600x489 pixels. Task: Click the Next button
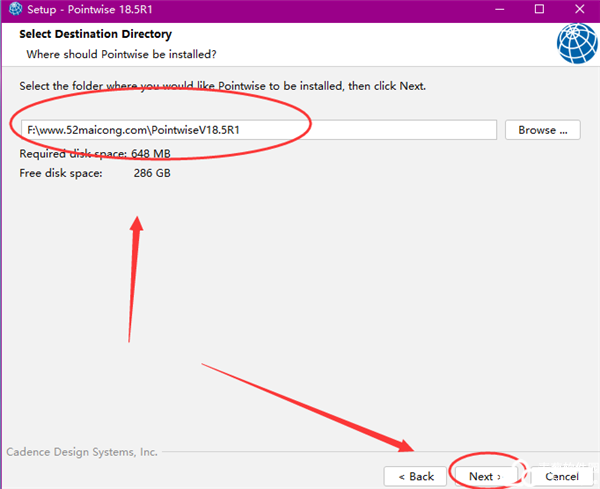pos(485,476)
